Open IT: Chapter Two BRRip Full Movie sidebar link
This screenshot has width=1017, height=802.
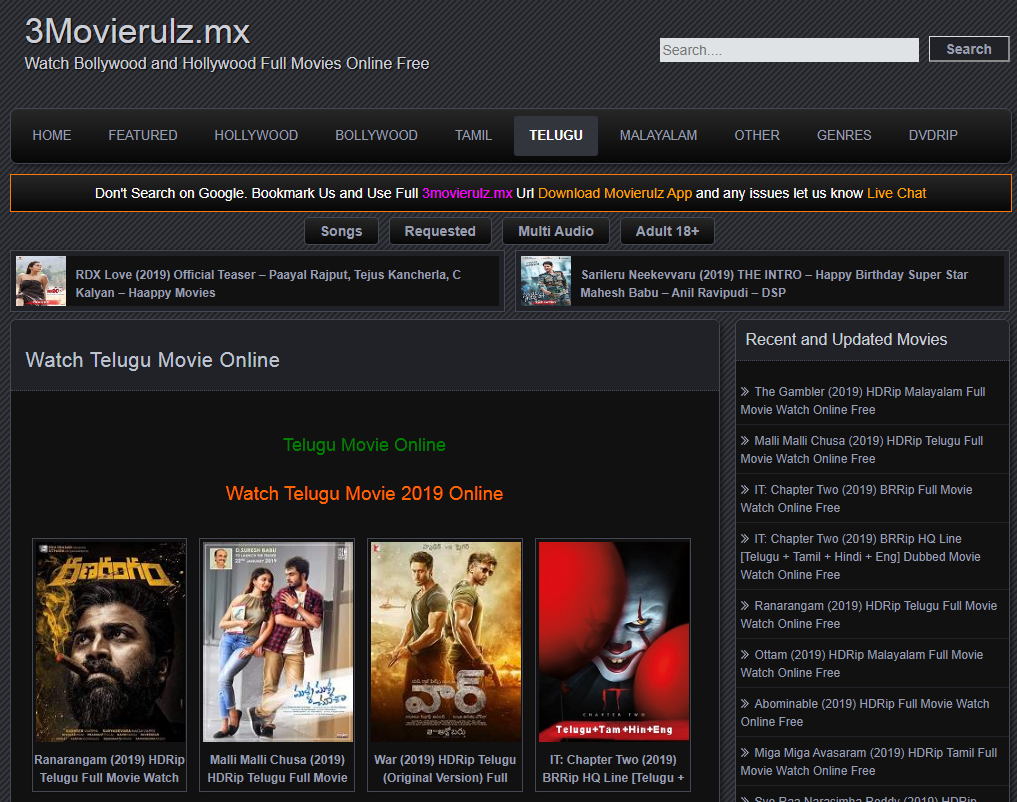pos(856,499)
